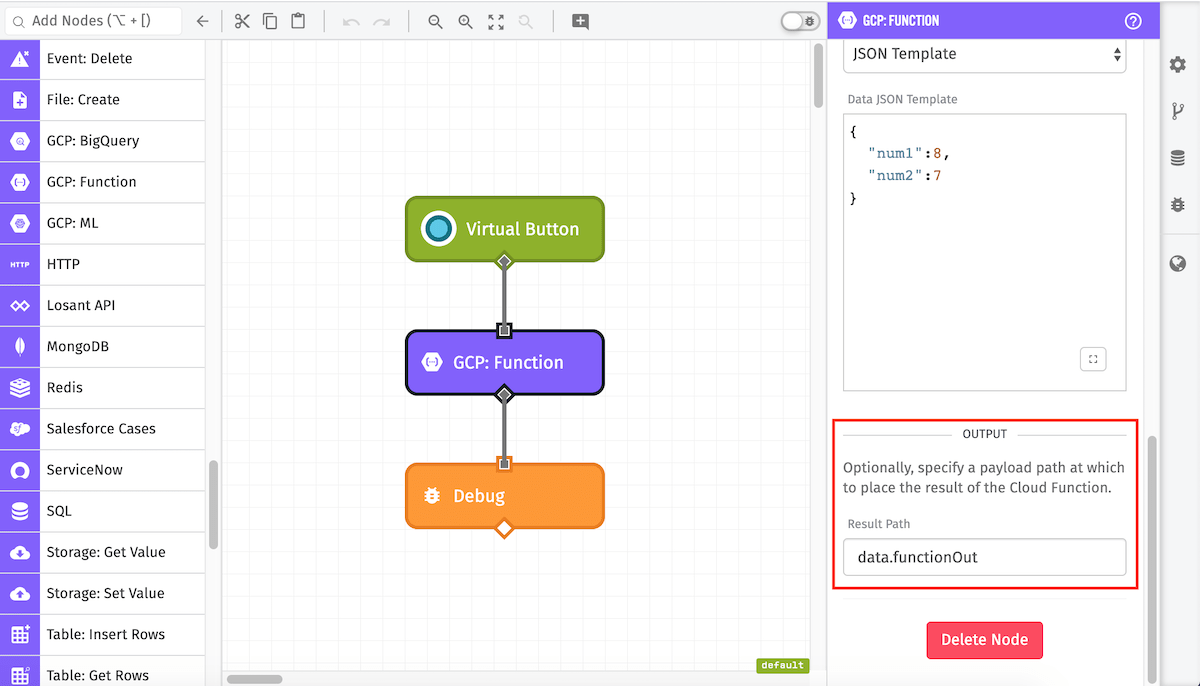Image resolution: width=1200 pixels, height=686 pixels.
Task: Undo last canvas action
Action: 351,21
